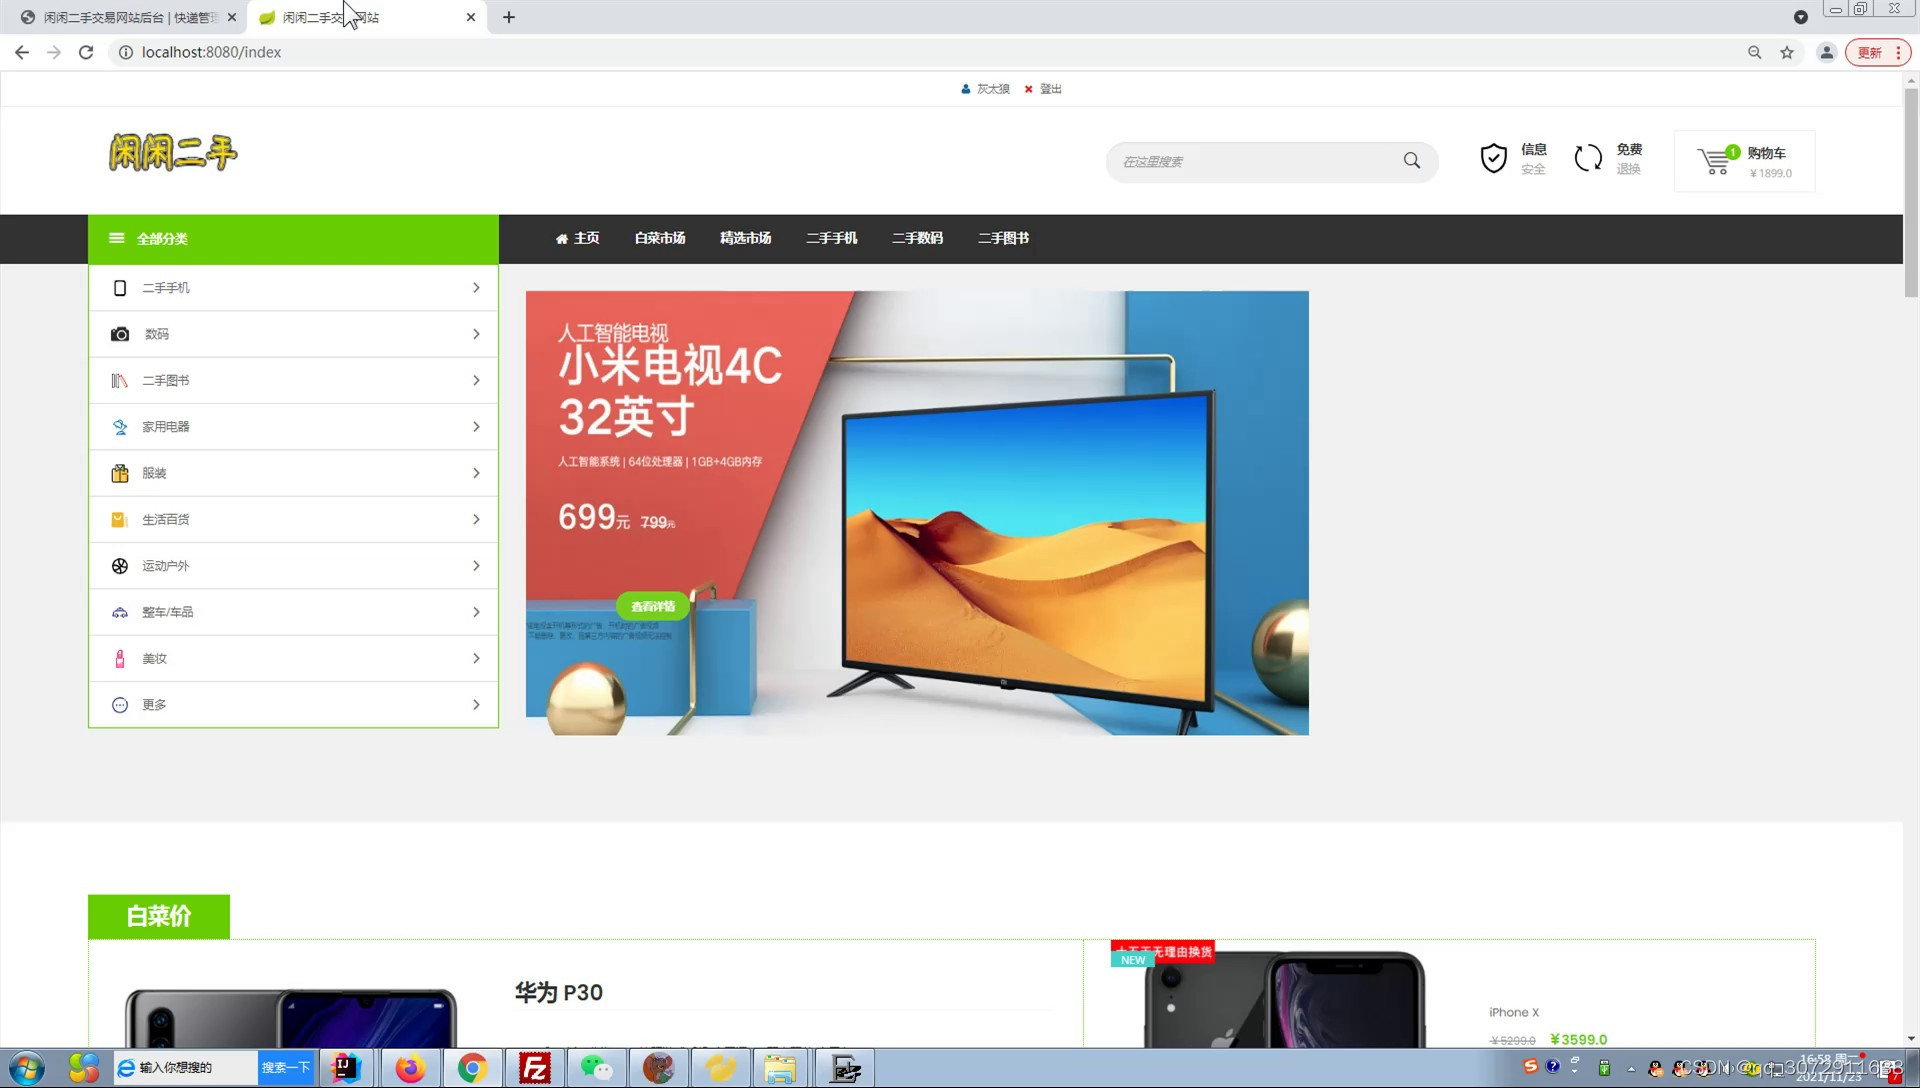Click the free return cycle icon
Screen dimensions: 1920x1088
[x=1588, y=158]
